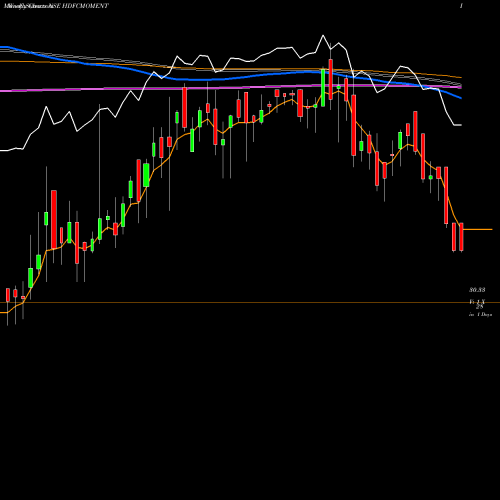Image resolution: width=500 pixels, height=500 pixels.
Task: Click the last red candlestick on the right
Action: pyautogui.click(x=461, y=237)
